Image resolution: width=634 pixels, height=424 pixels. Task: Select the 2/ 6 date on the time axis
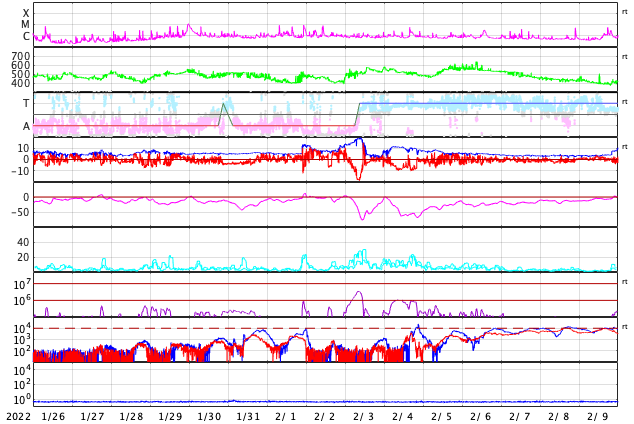481,417
